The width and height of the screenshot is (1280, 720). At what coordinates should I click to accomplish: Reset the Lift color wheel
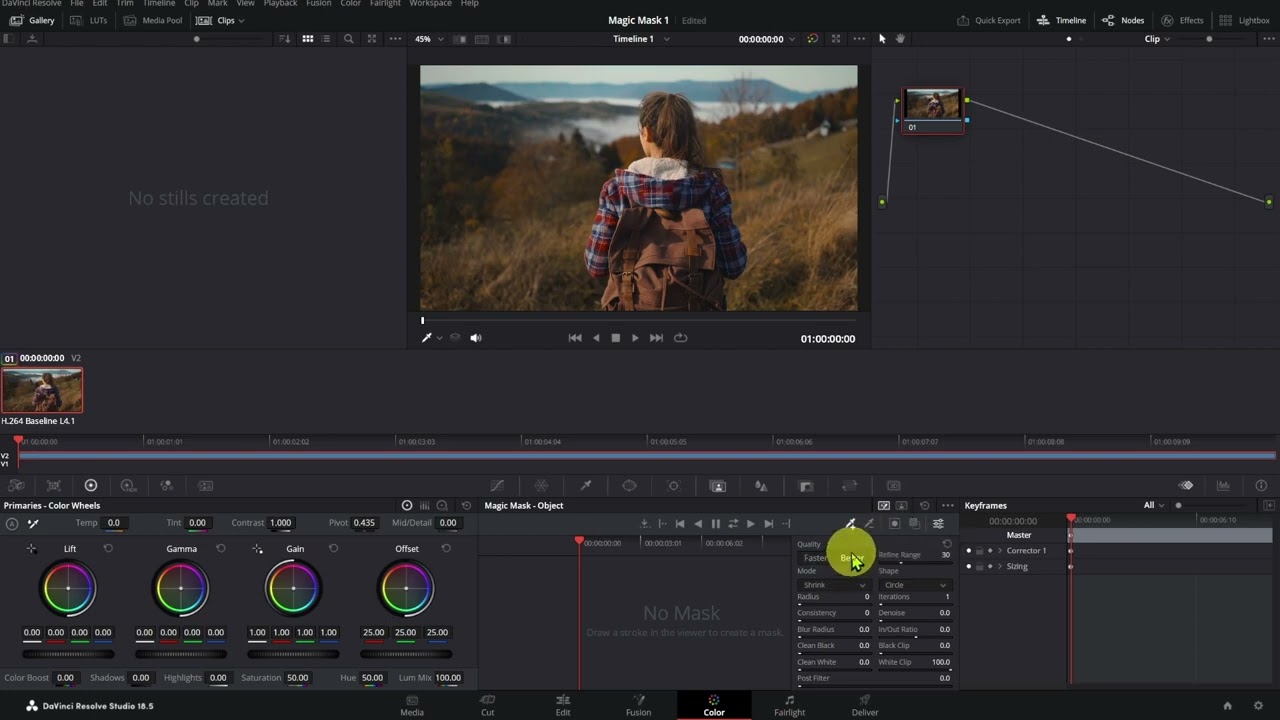[108, 548]
